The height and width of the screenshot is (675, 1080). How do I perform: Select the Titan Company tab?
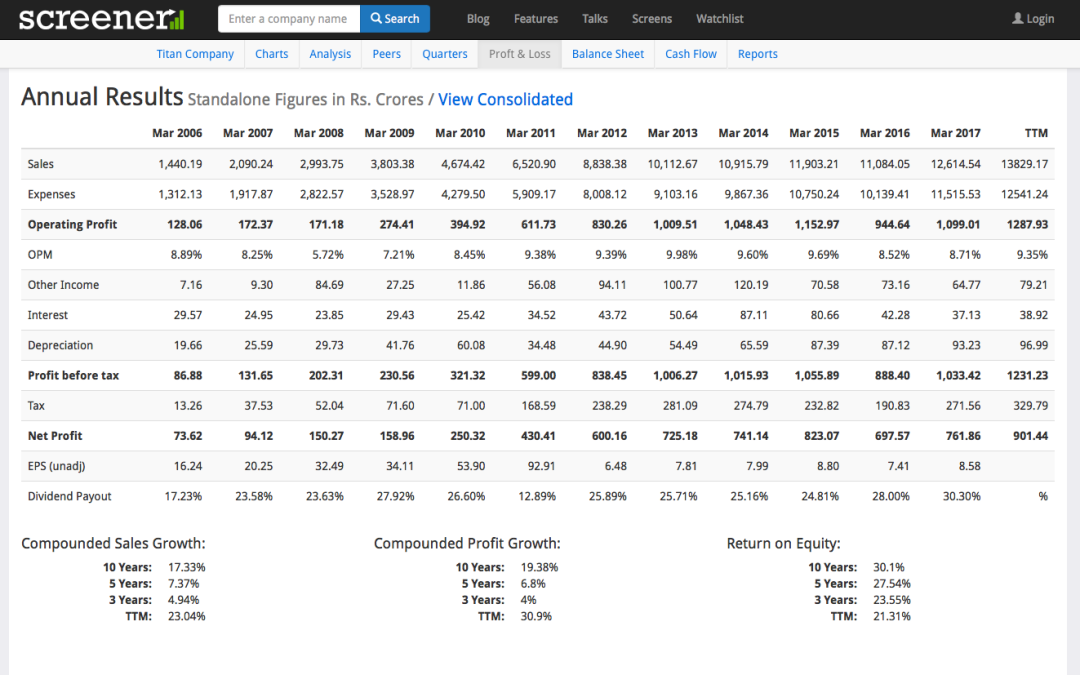coord(195,54)
